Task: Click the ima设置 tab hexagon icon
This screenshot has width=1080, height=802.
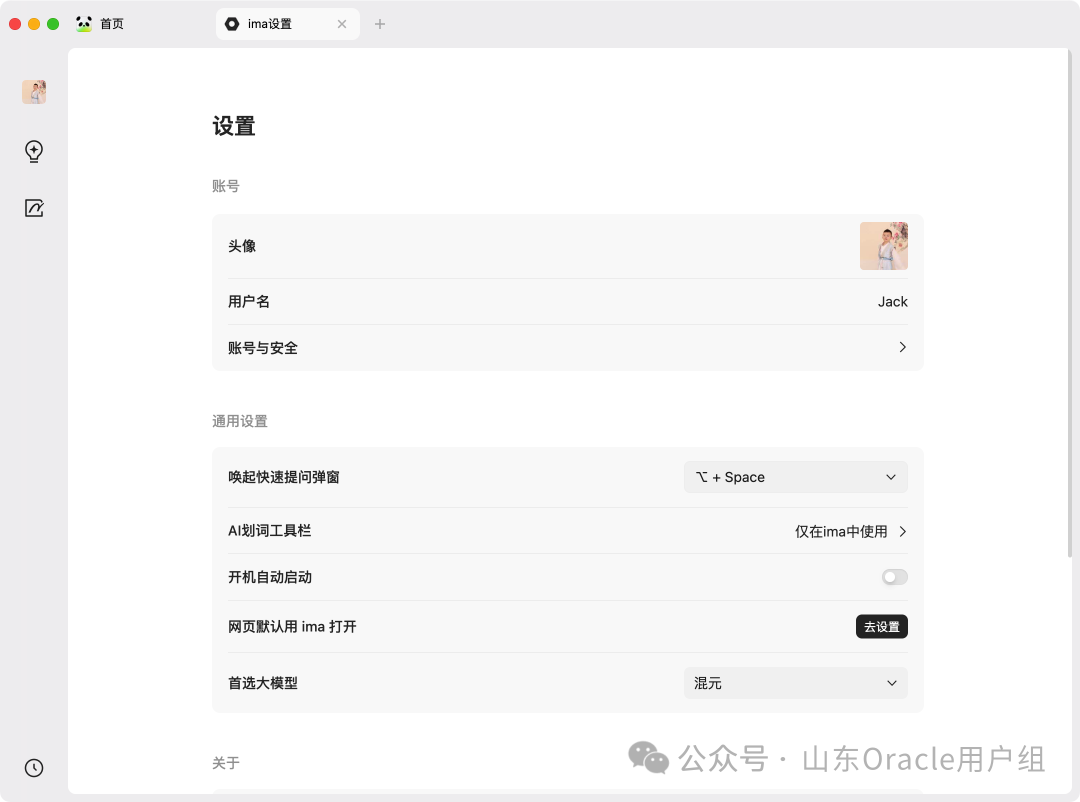Action: (232, 24)
